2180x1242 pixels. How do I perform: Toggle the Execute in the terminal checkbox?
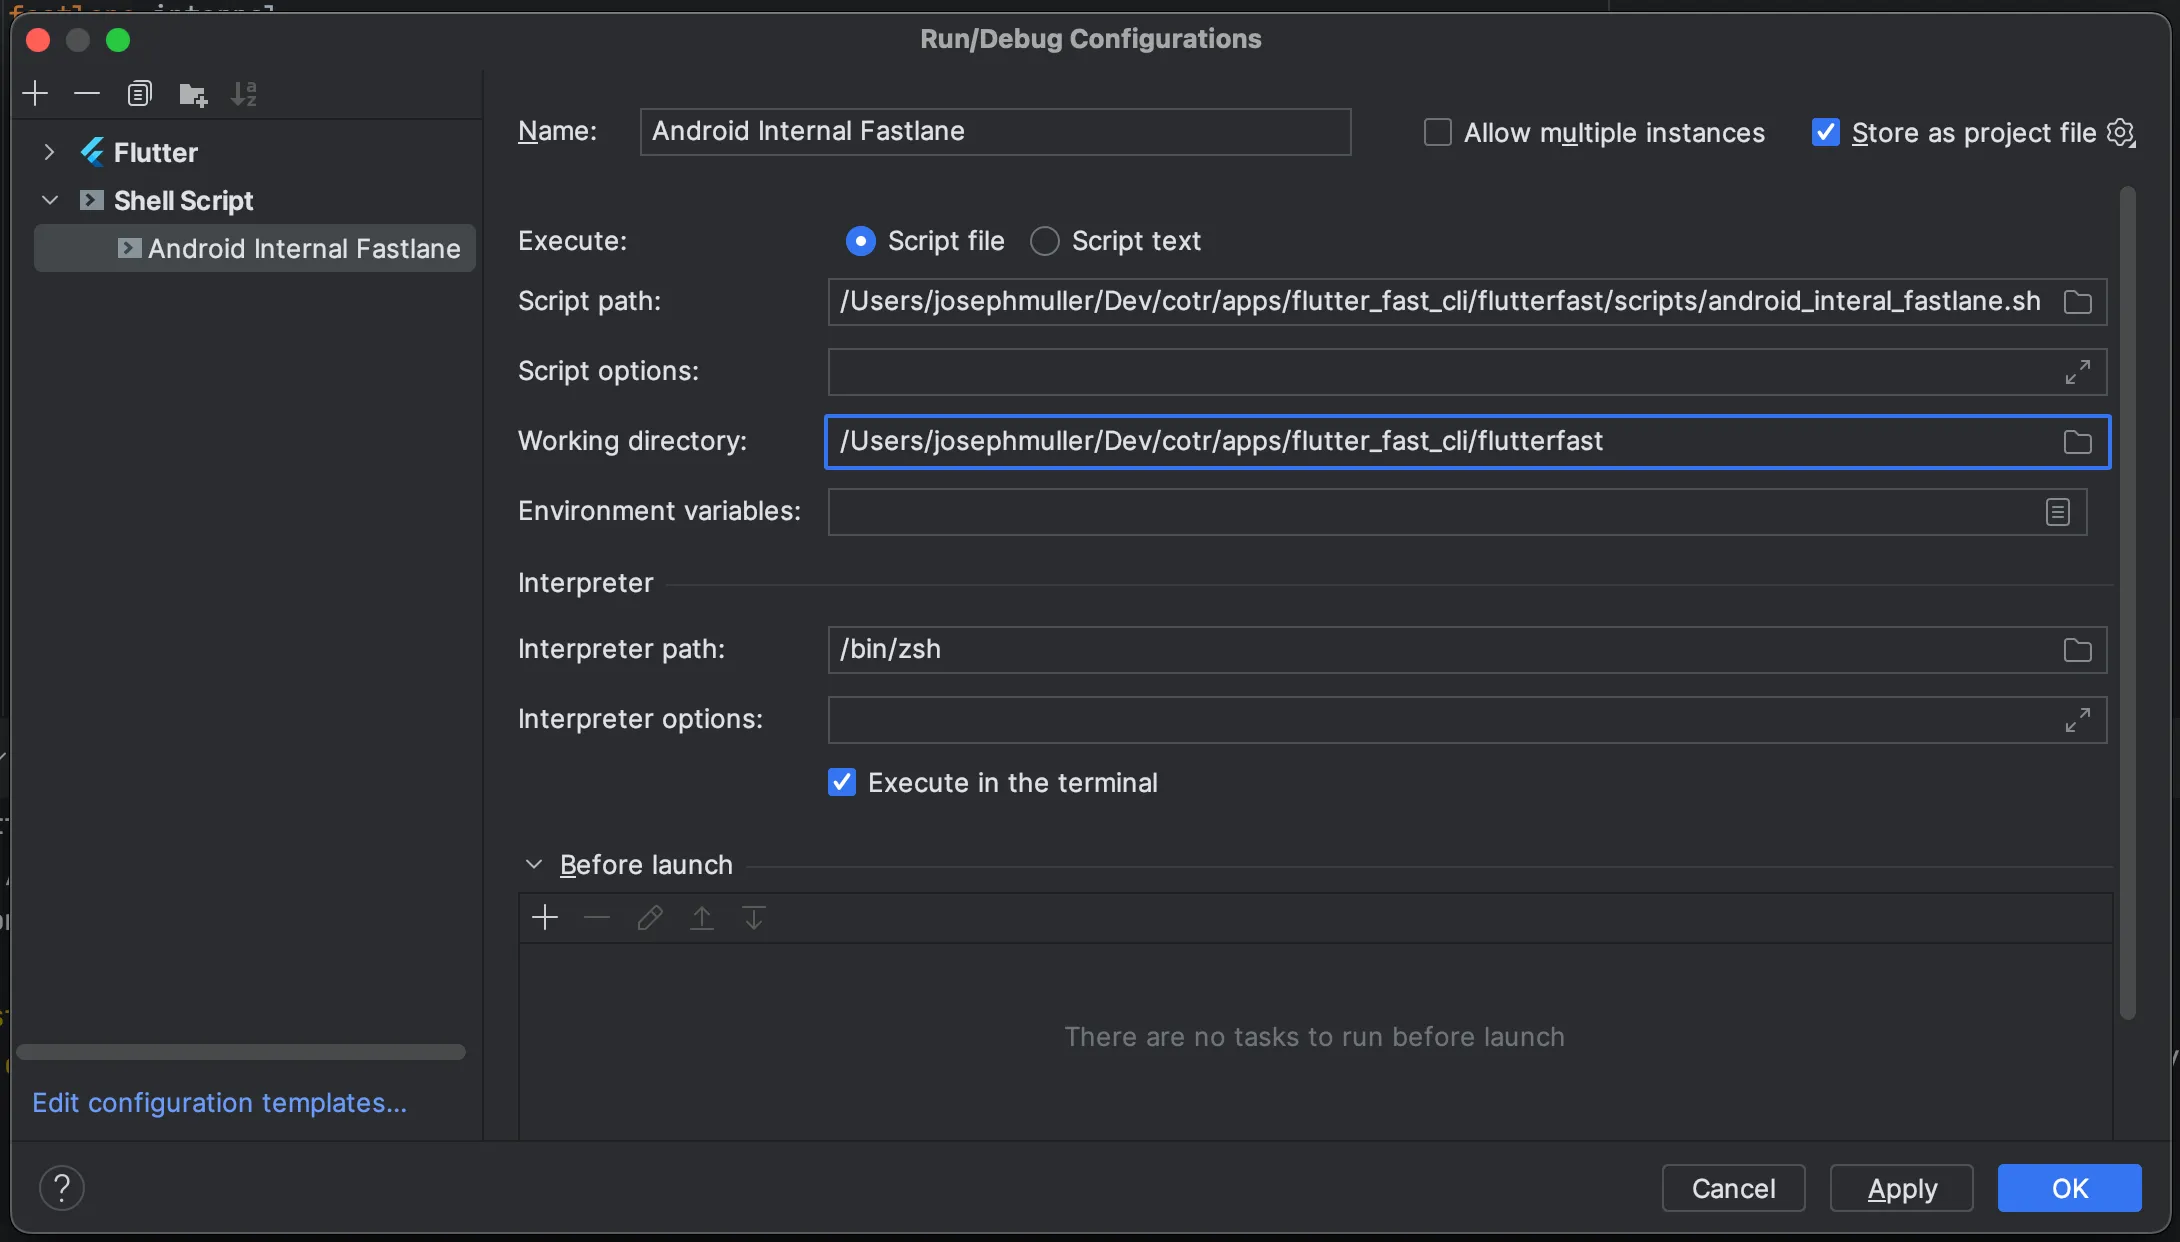(x=841, y=781)
